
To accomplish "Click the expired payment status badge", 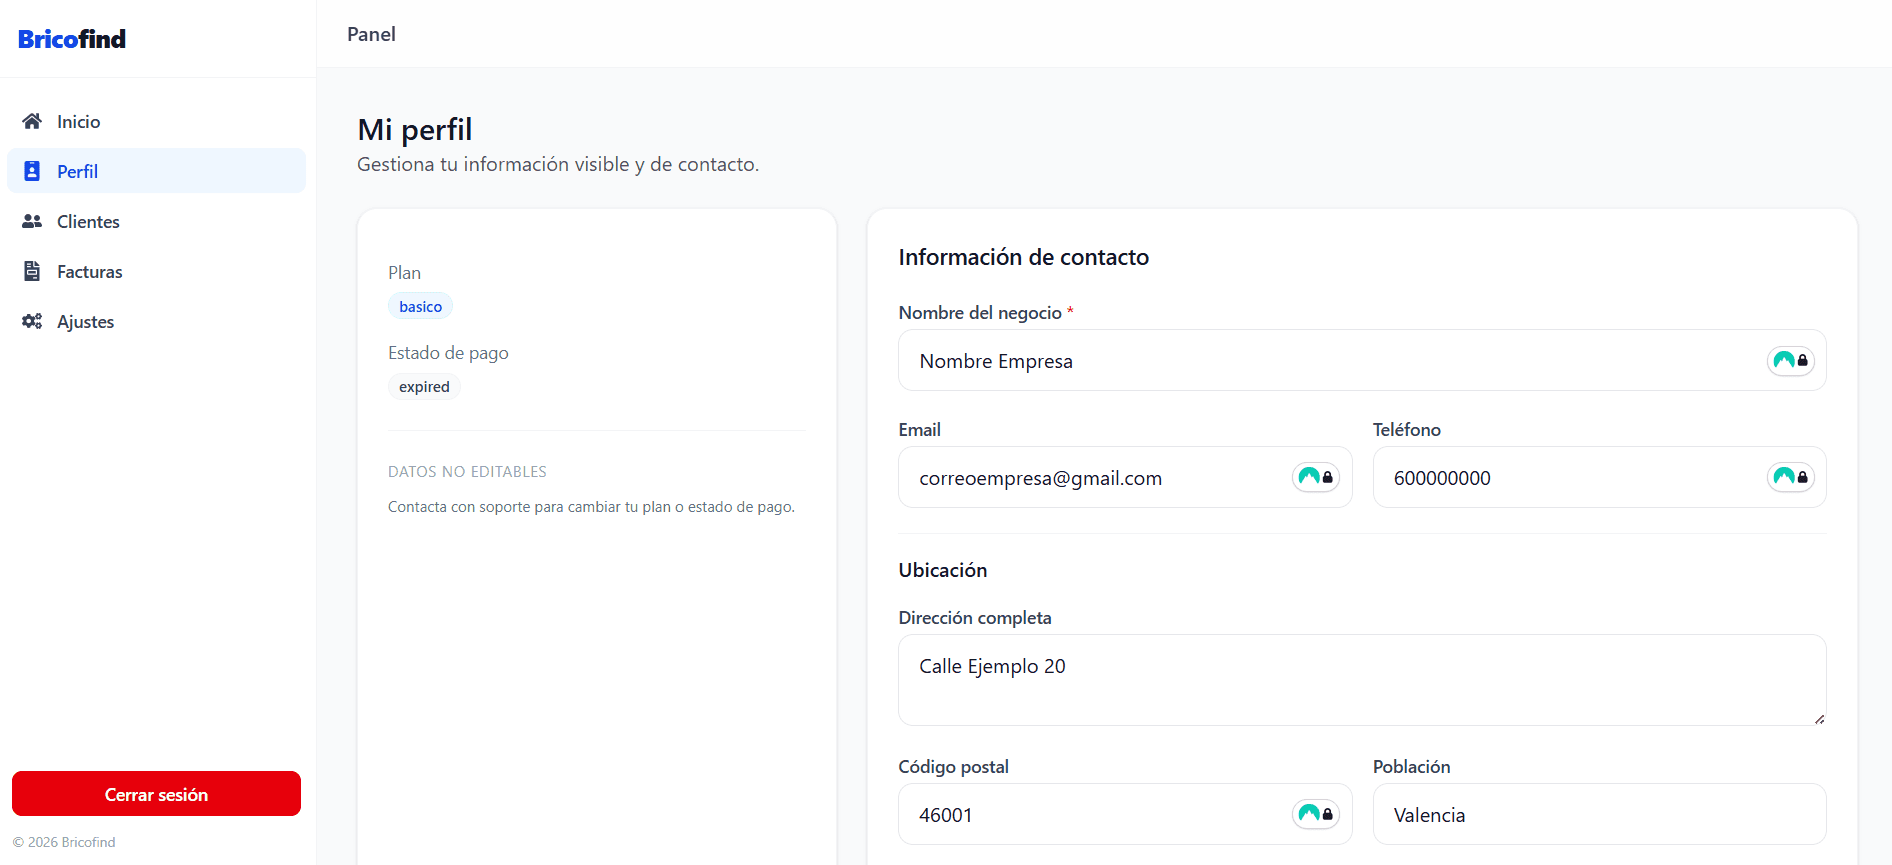I will click(424, 387).
